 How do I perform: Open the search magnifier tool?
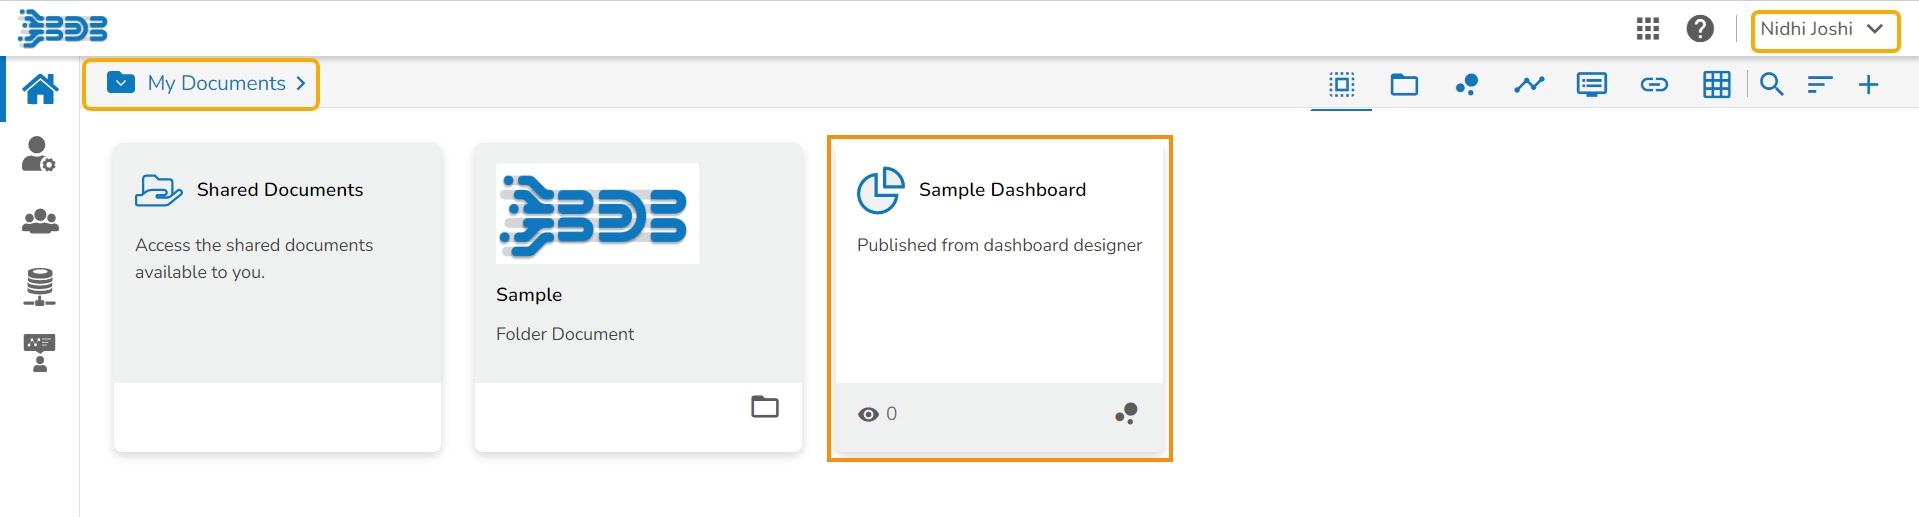(x=1772, y=84)
